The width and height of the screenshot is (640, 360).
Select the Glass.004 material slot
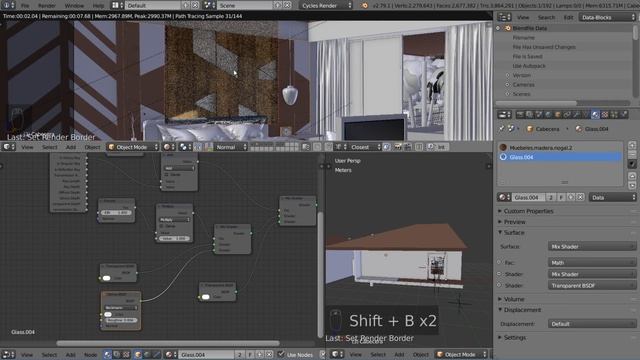point(560,157)
